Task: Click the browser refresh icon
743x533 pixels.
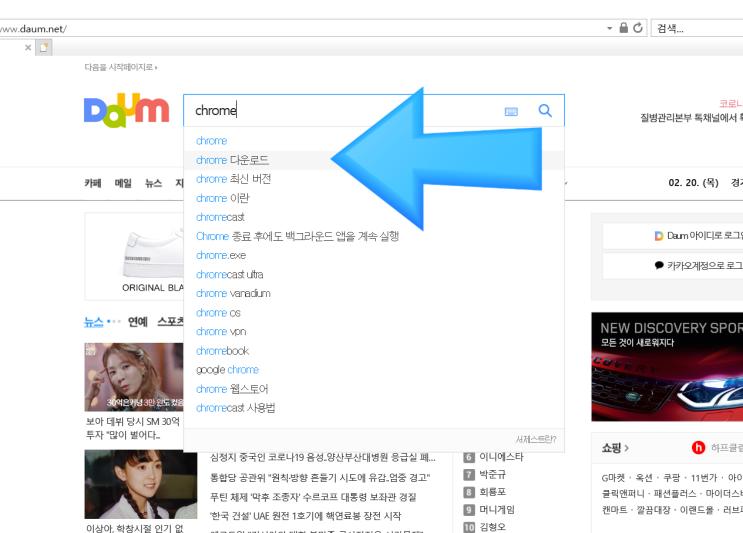Action: [x=638, y=28]
